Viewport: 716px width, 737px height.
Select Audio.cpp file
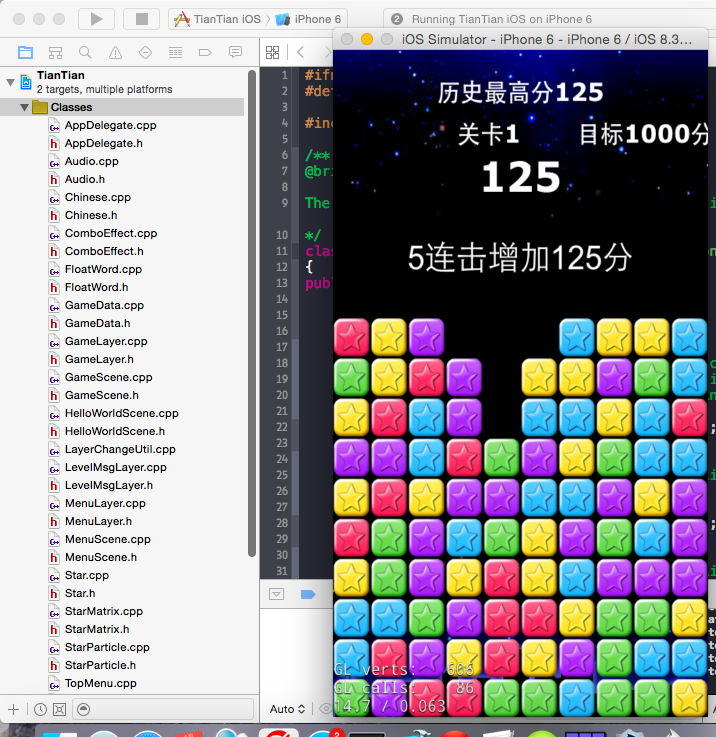[92, 161]
